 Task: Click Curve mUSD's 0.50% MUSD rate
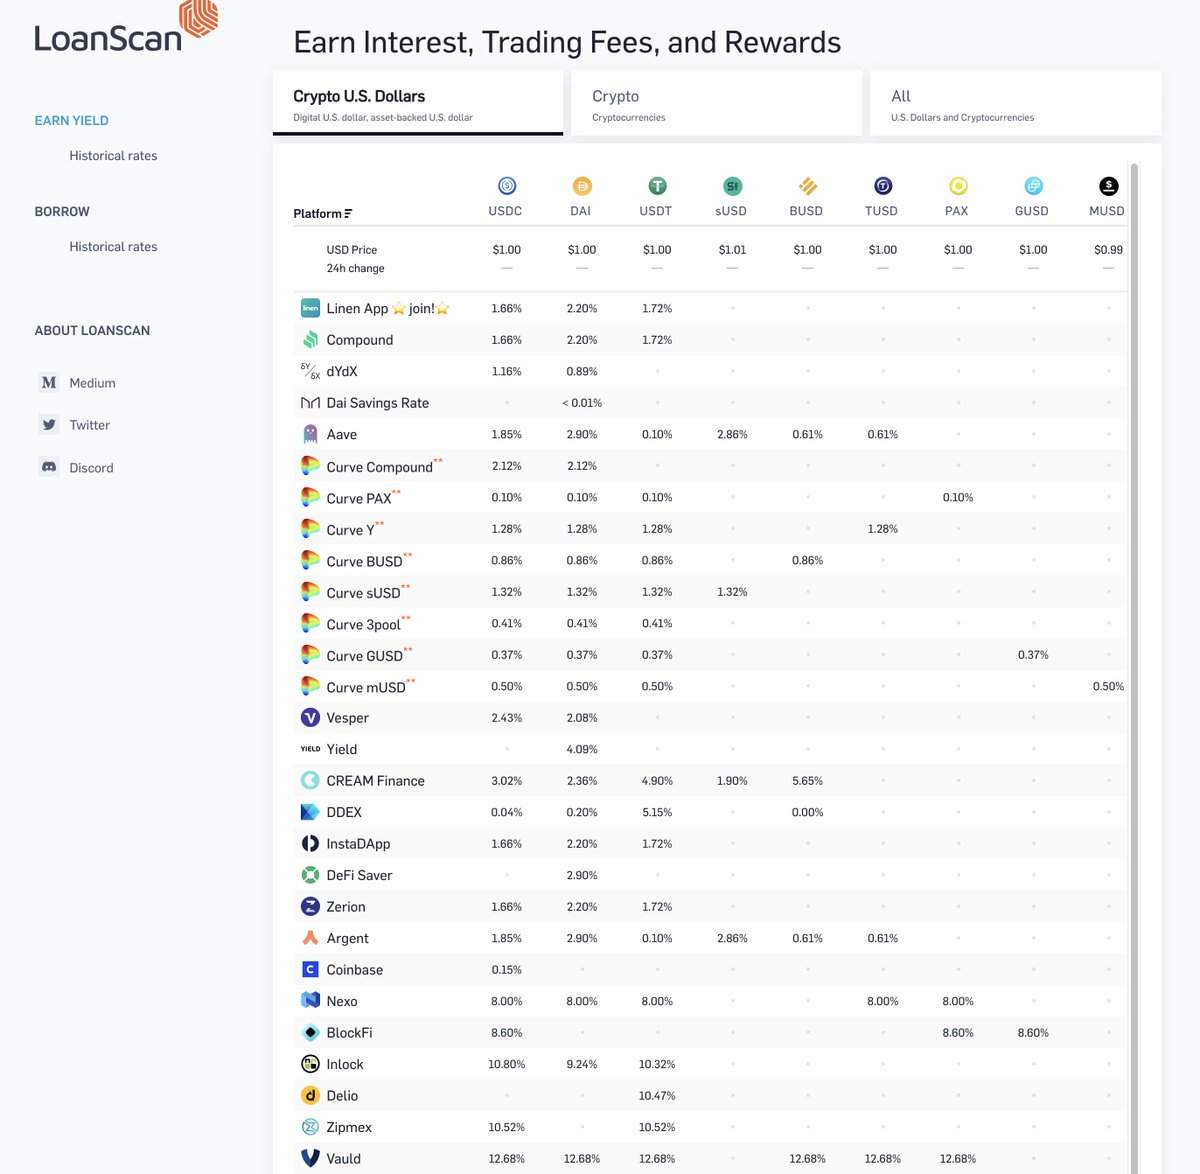(x=1108, y=686)
